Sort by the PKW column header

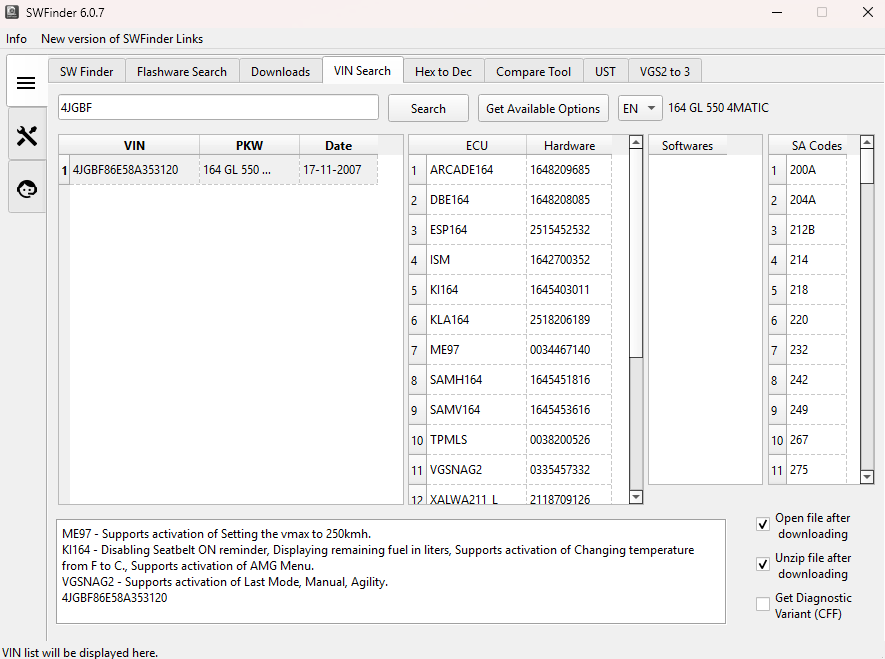point(249,146)
